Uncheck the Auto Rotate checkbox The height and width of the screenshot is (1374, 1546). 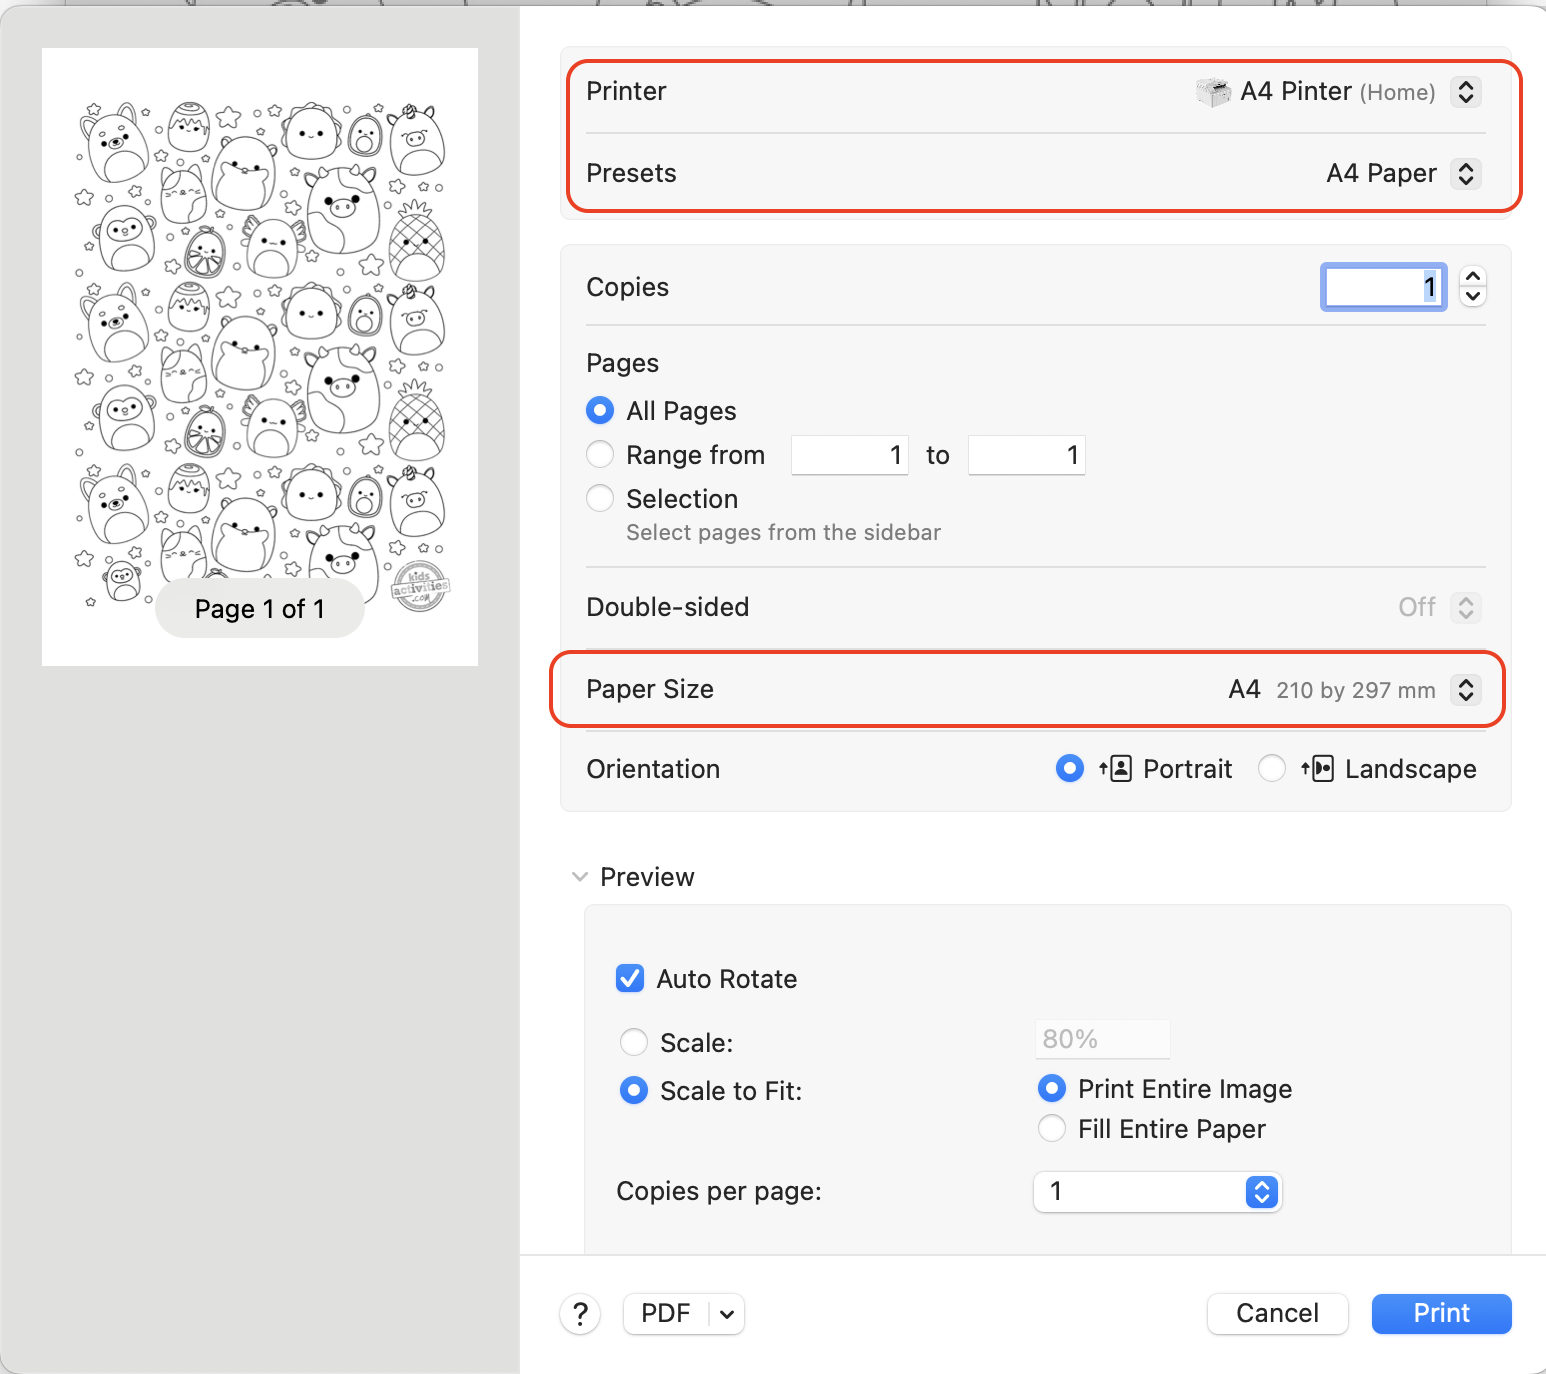pyautogui.click(x=630, y=978)
